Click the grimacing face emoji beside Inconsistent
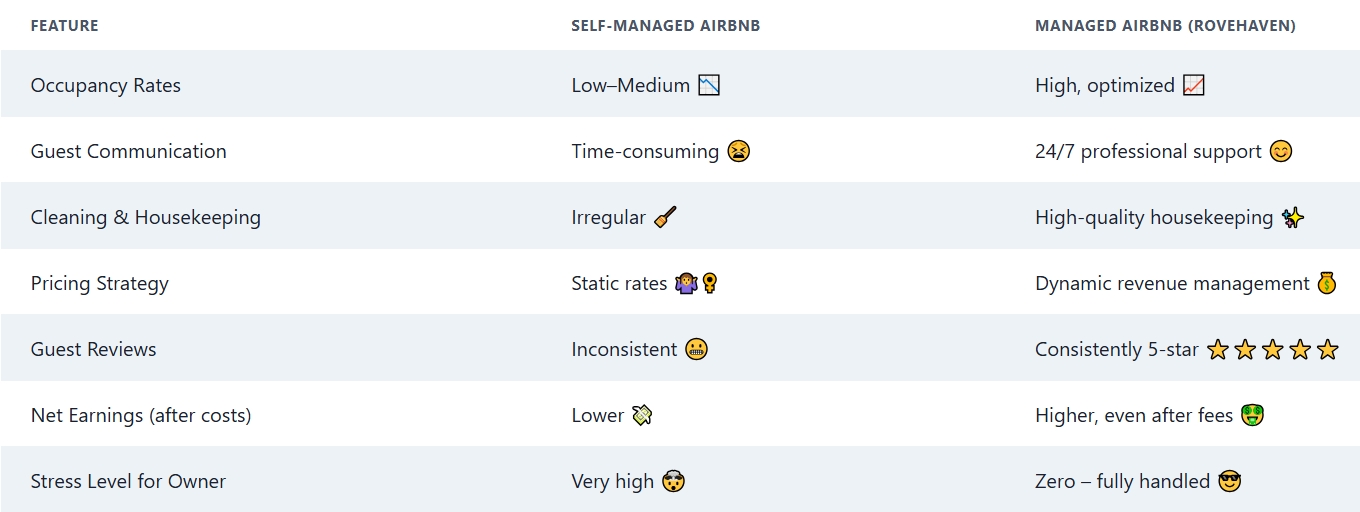The width and height of the screenshot is (1360, 512). coord(696,349)
